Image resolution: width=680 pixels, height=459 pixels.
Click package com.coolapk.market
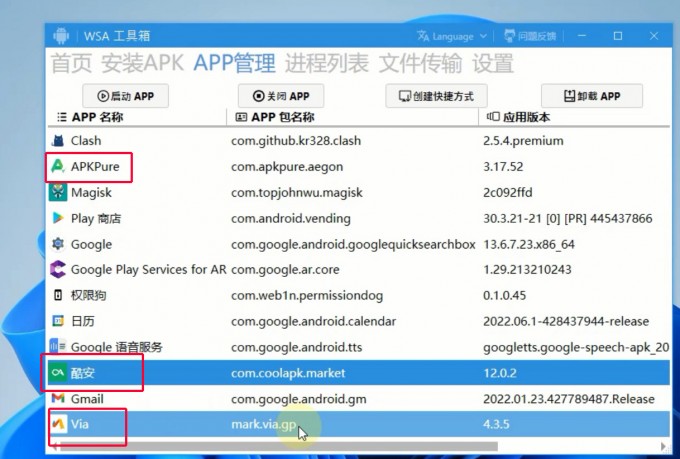(x=288, y=373)
